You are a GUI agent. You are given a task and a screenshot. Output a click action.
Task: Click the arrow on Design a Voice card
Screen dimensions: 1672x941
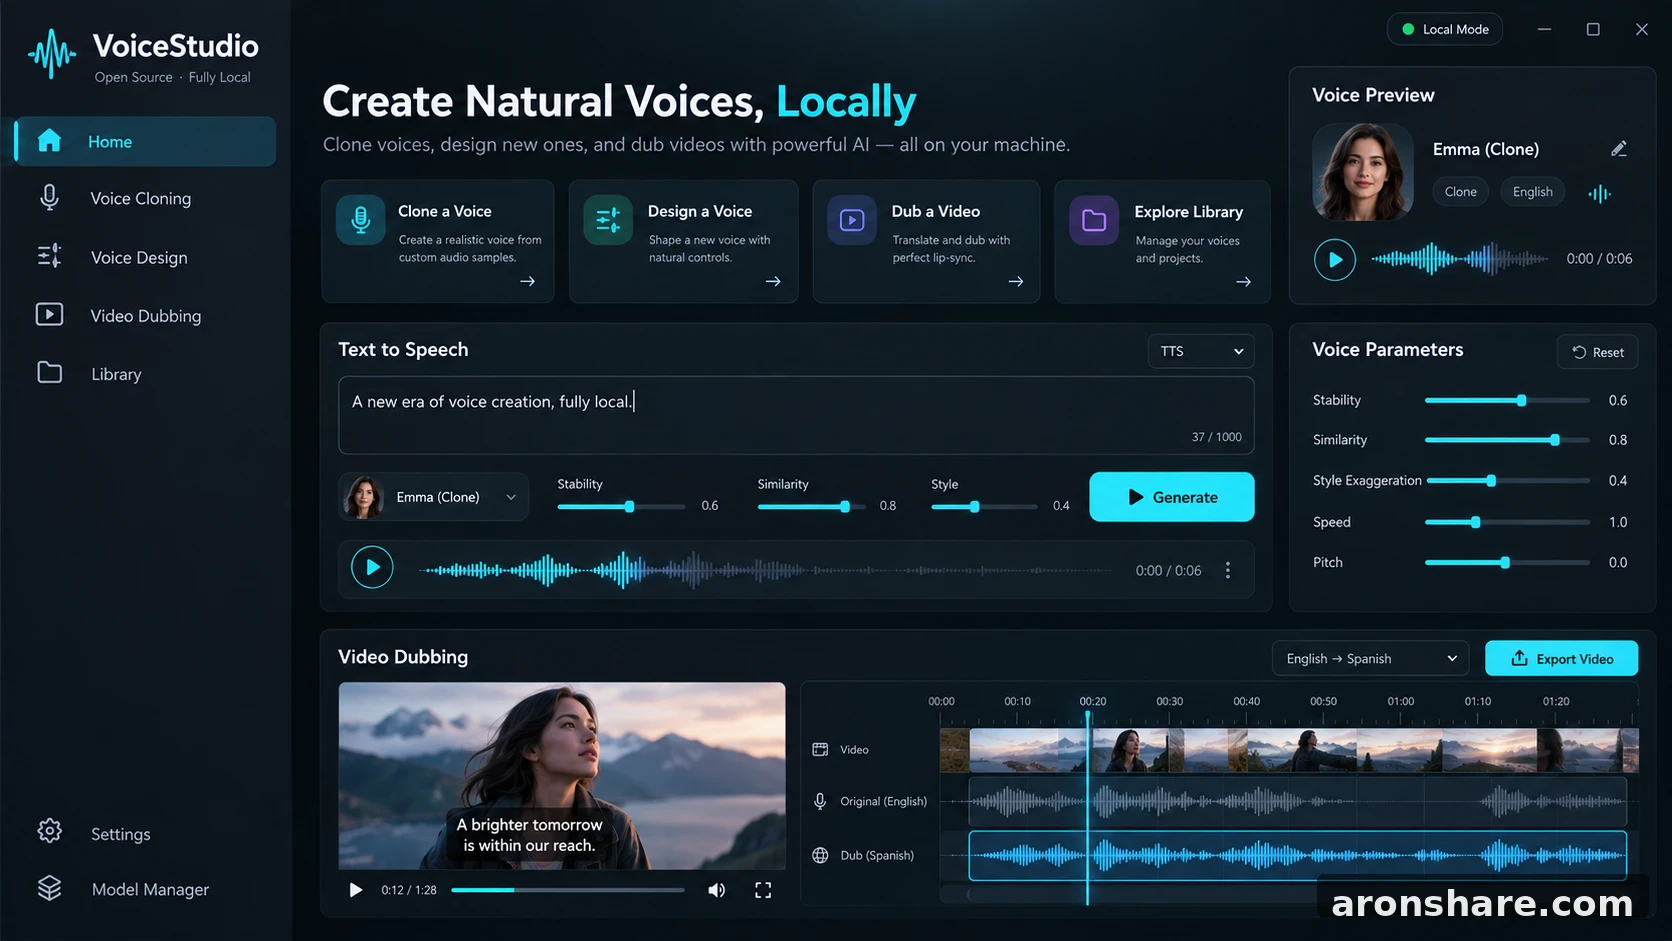[773, 282]
